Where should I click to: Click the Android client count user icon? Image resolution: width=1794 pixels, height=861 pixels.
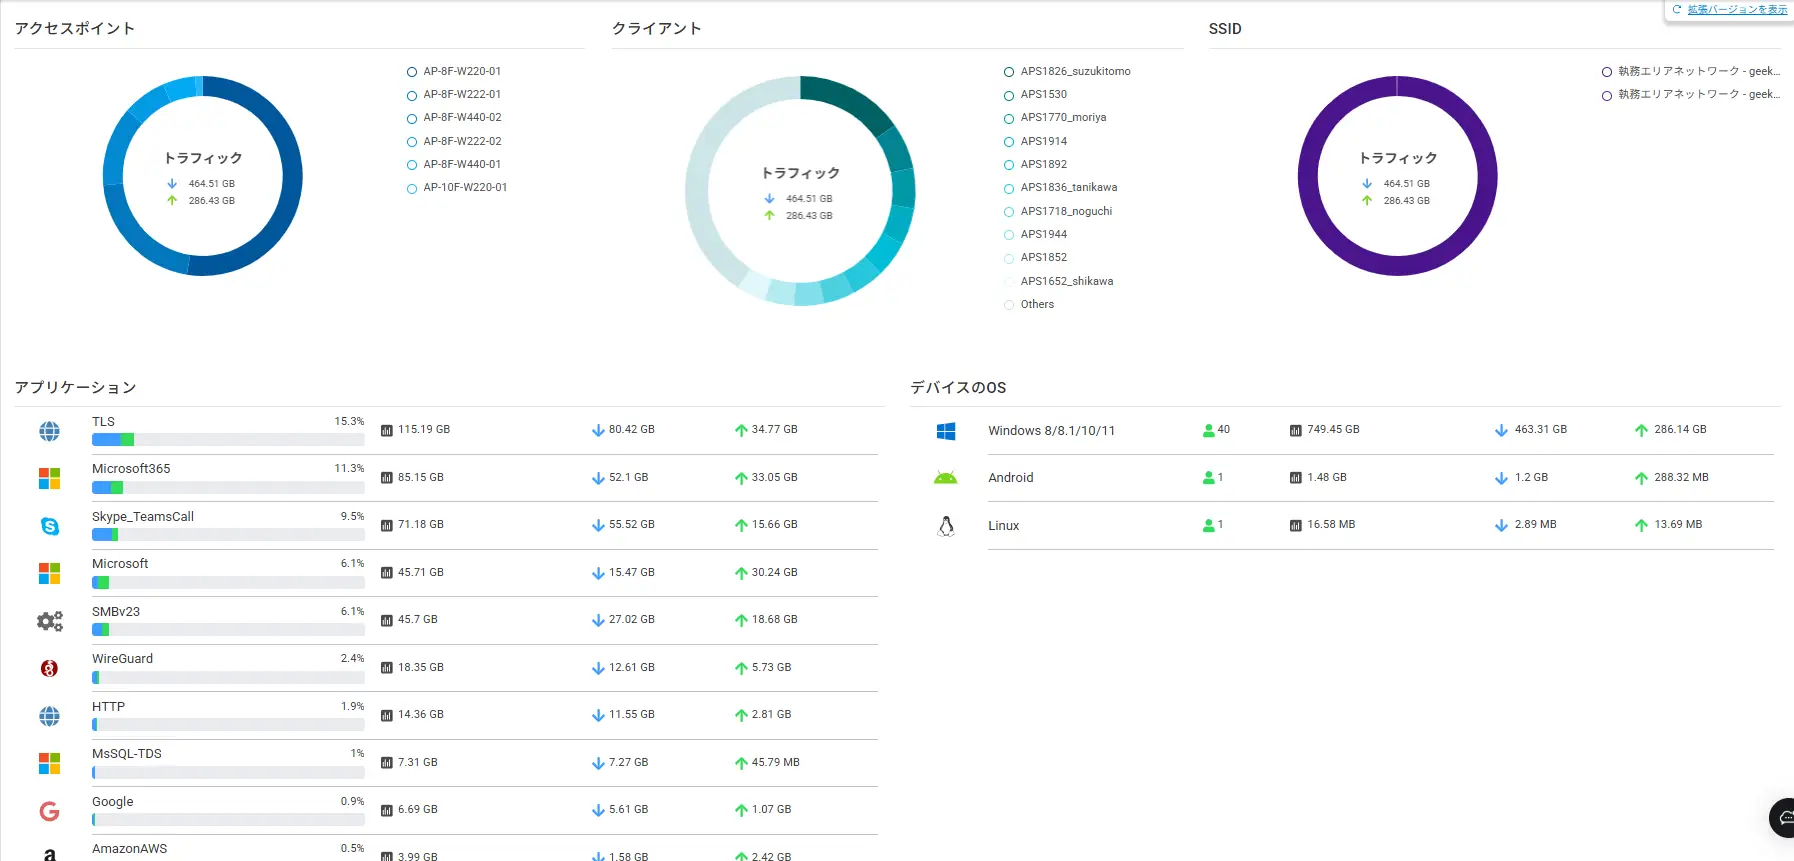coord(1208,478)
